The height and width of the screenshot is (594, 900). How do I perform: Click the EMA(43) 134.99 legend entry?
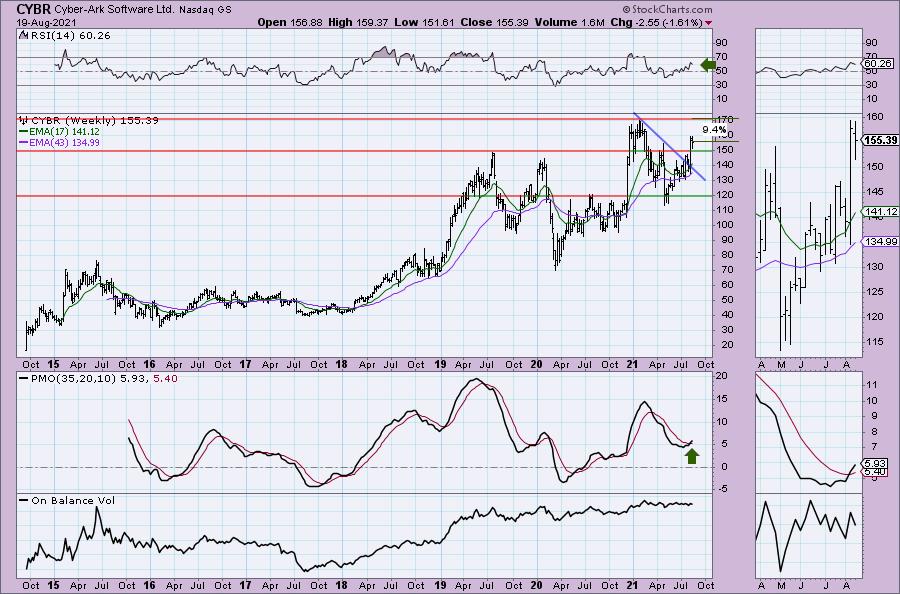coord(64,142)
